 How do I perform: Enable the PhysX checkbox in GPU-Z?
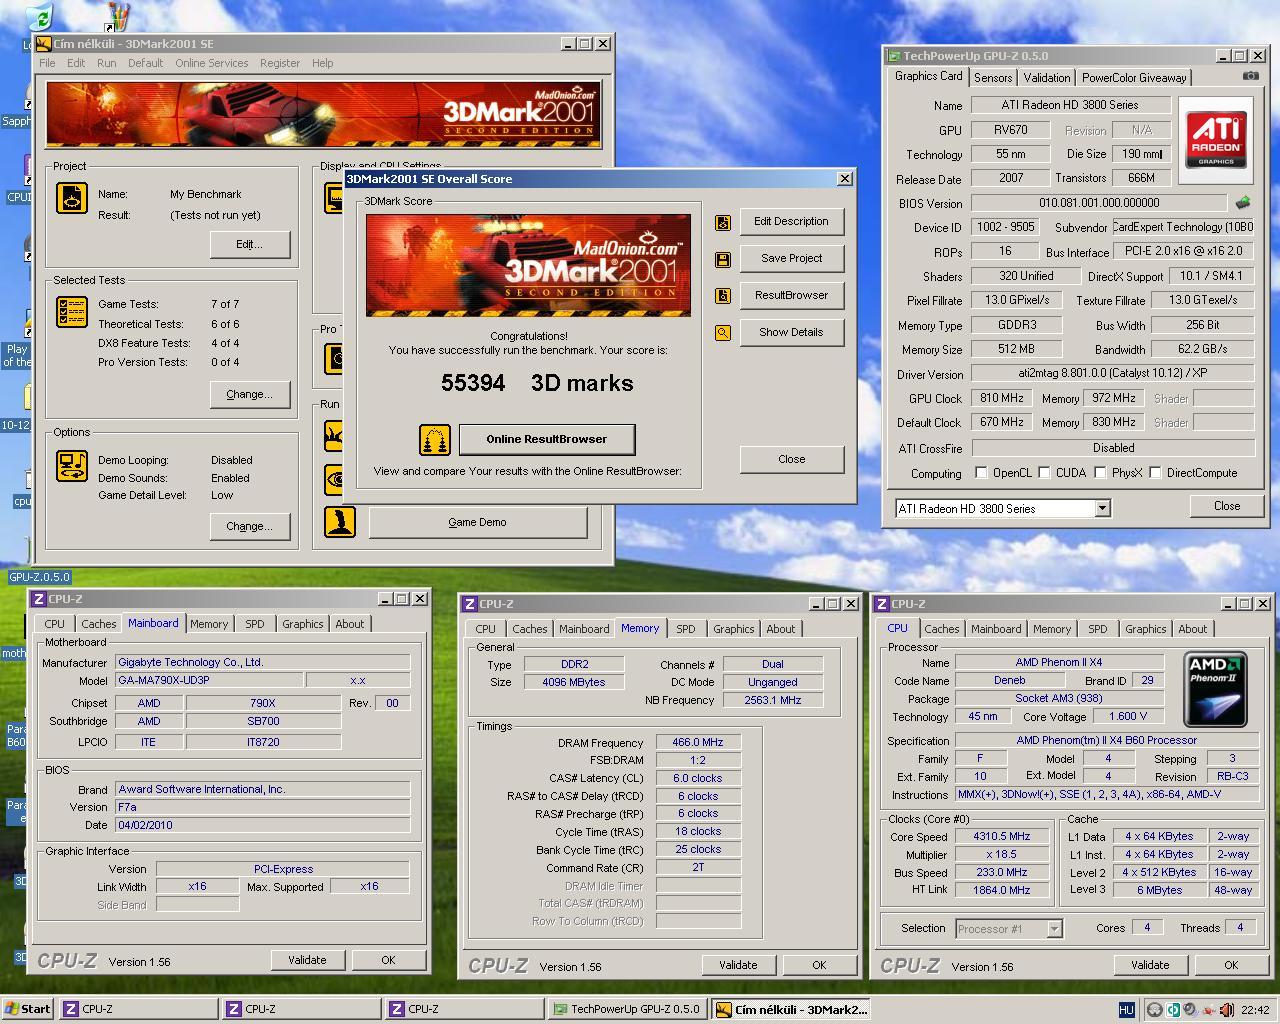tap(1100, 473)
